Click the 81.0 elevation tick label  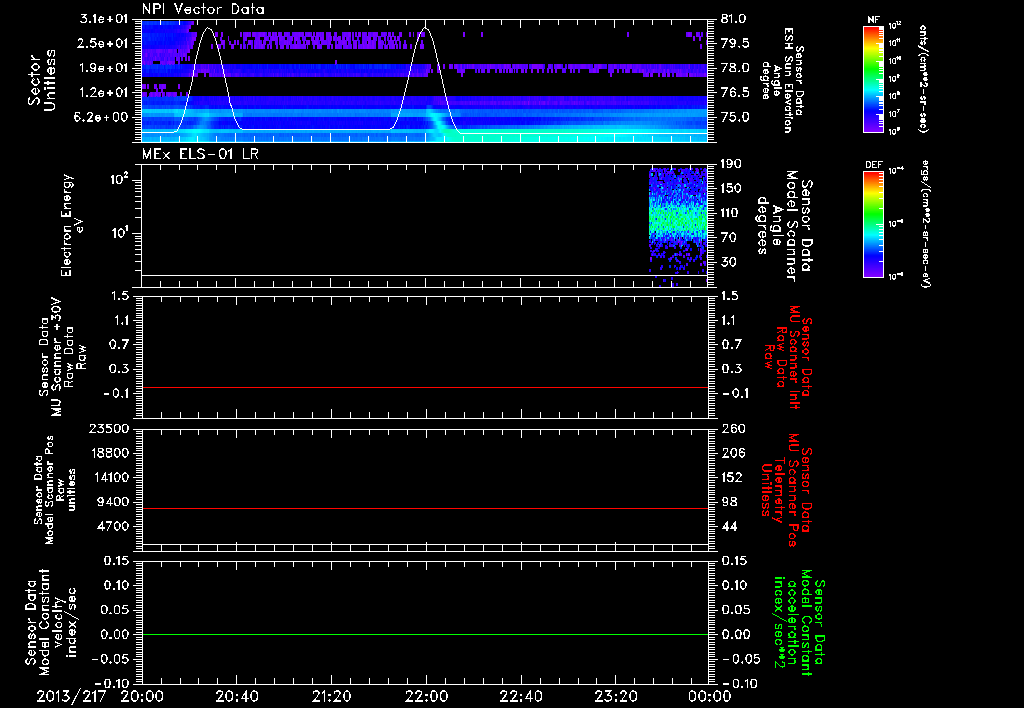[734, 19]
